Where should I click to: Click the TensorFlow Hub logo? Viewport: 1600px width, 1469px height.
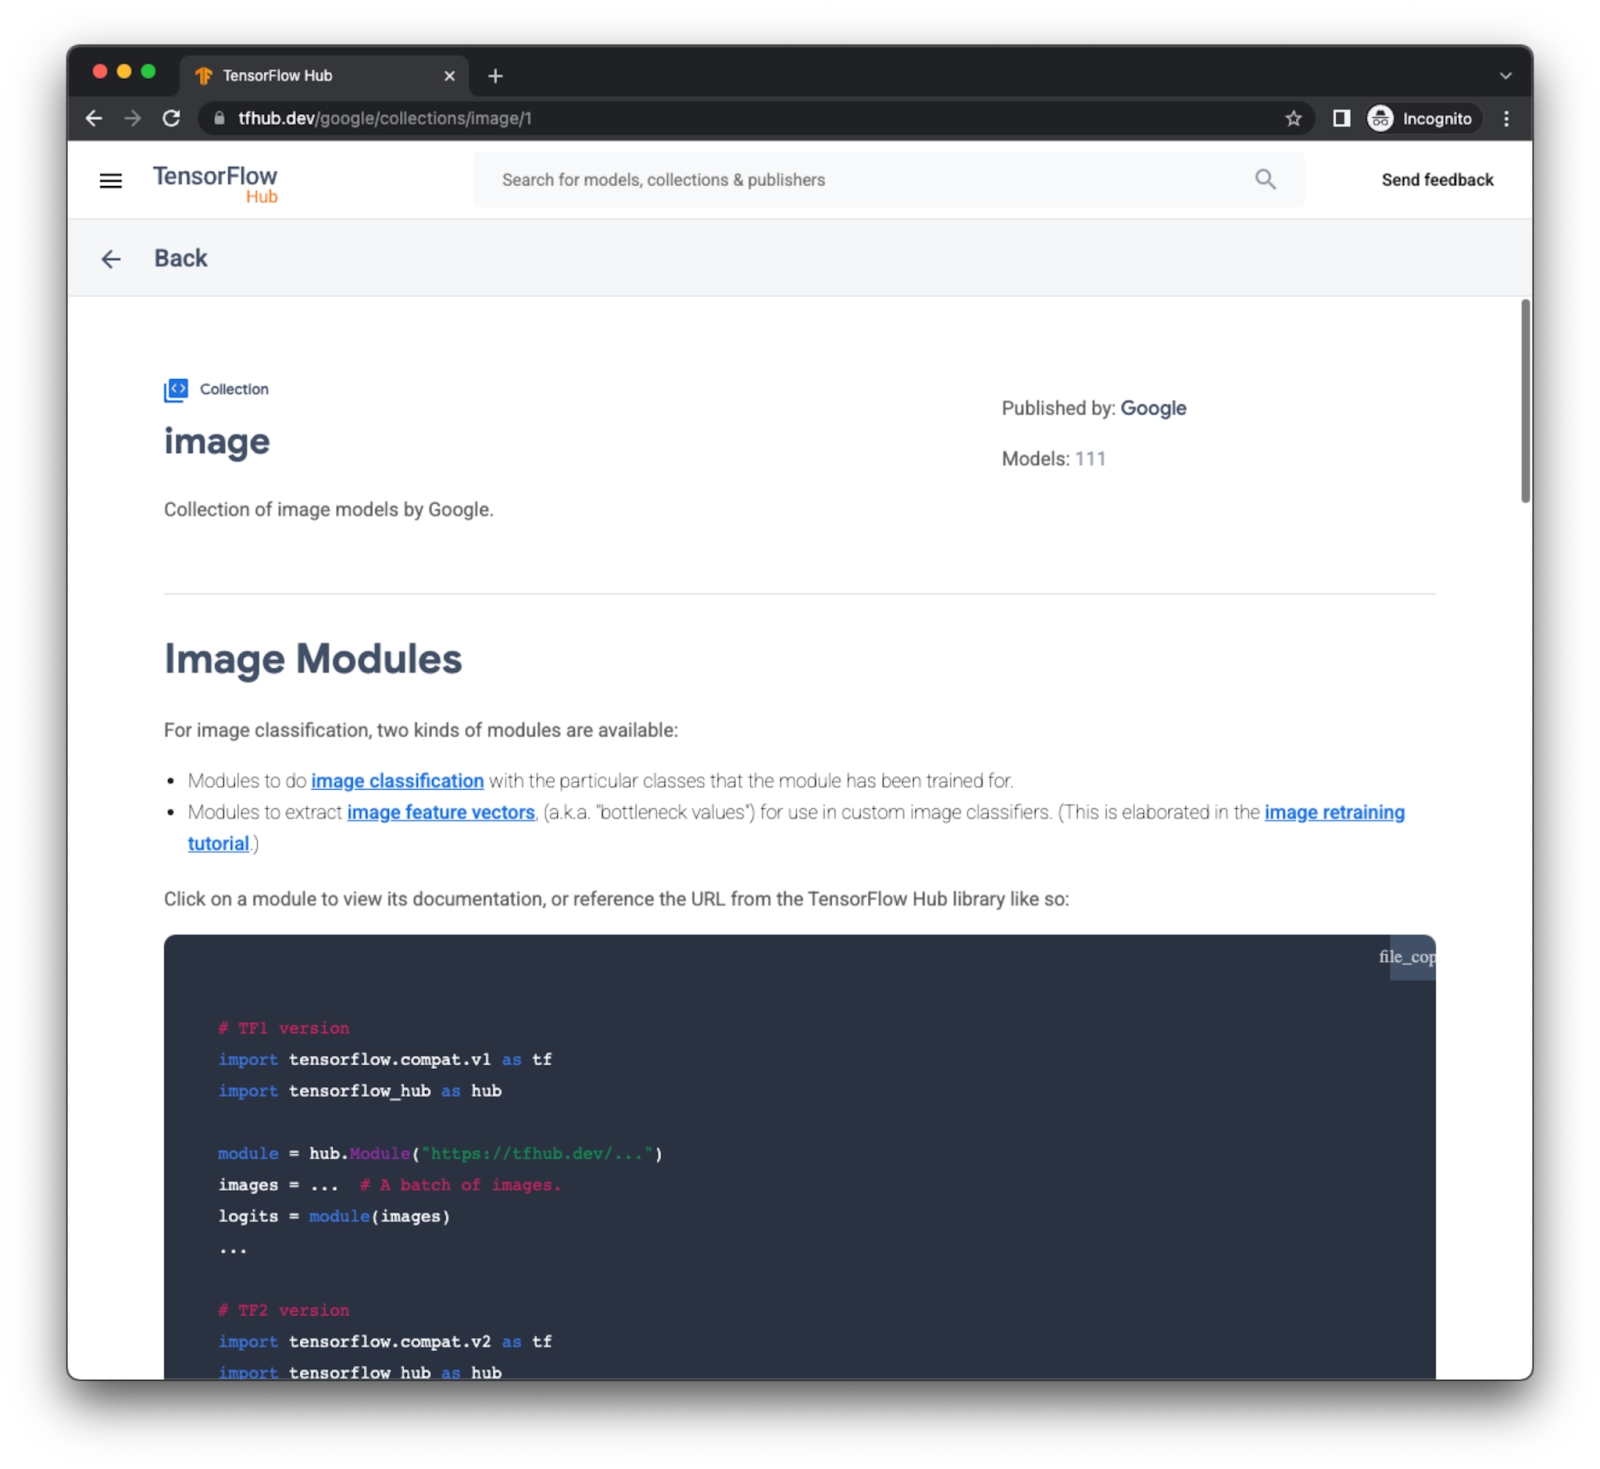(214, 183)
